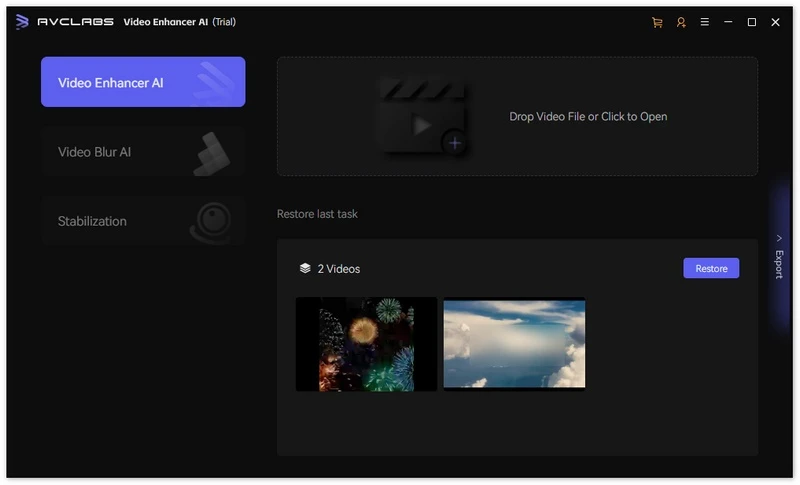Click Drop Video File or Click to Open
This screenshot has width=800, height=485.
[588, 117]
